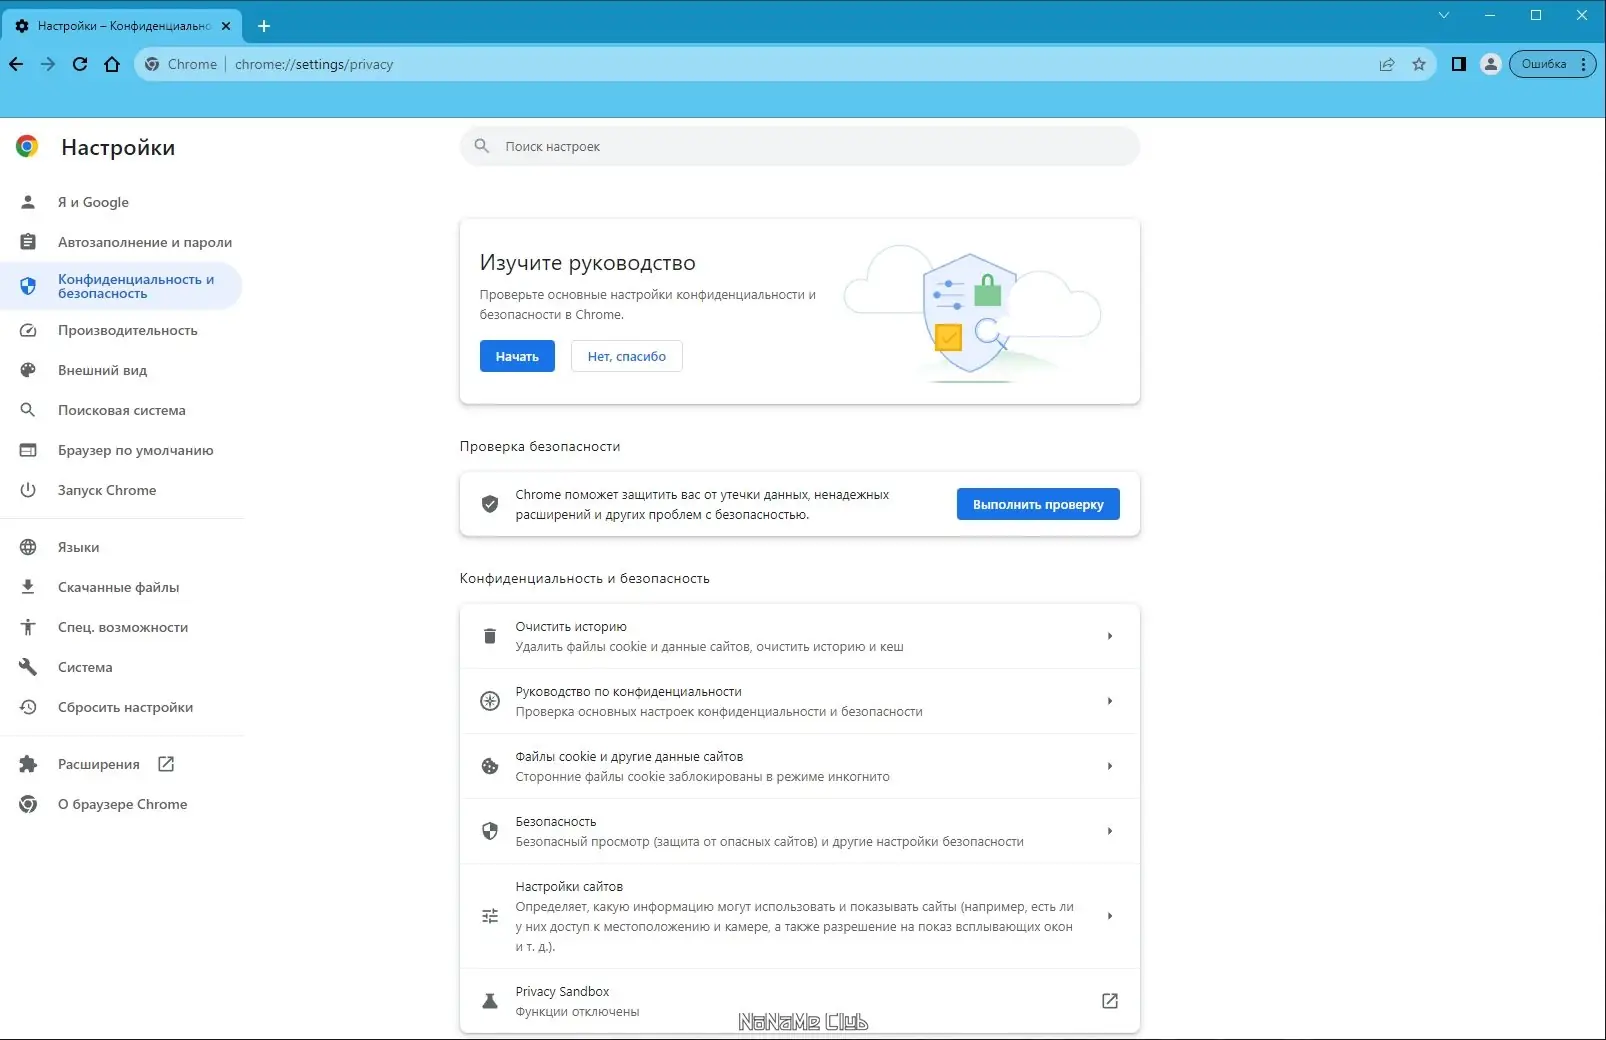Open the Privacy Sandbox external link icon
The width and height of the screenshot is (1606, 1040).
(x=1109, y=1000)
